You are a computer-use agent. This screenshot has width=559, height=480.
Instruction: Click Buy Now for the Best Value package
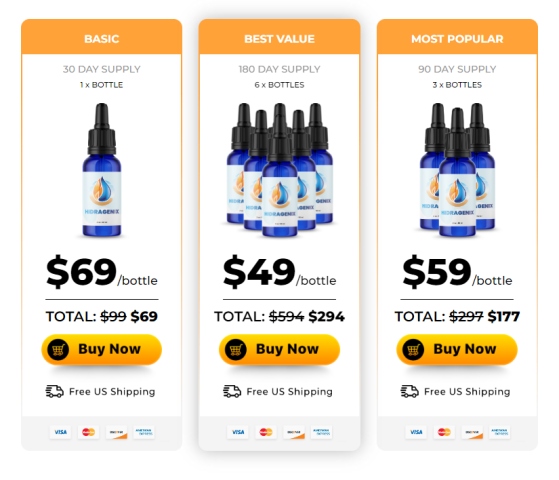point(280,349)
